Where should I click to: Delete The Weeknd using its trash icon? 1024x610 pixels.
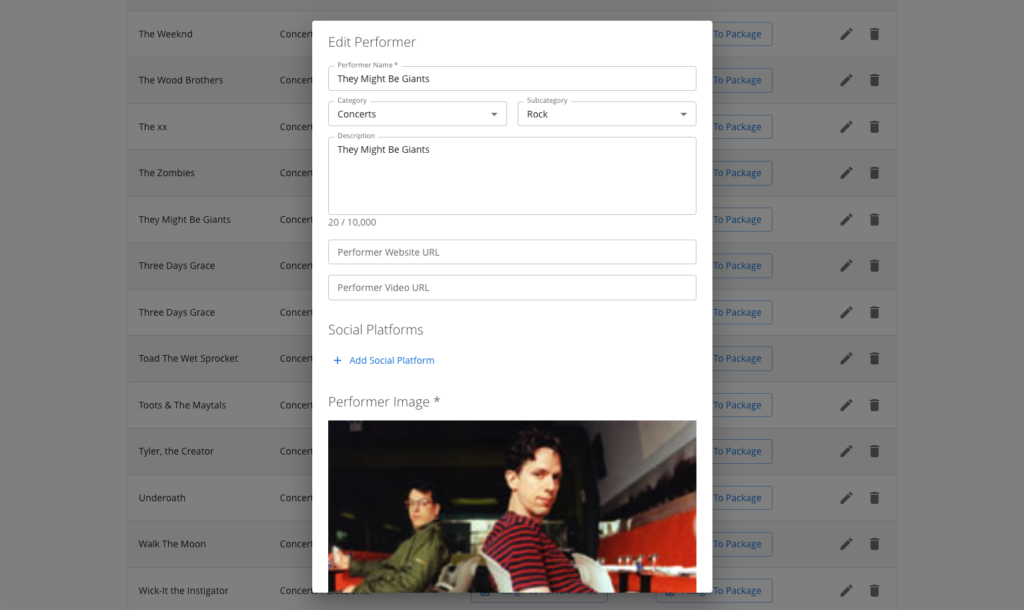point(874,34)
